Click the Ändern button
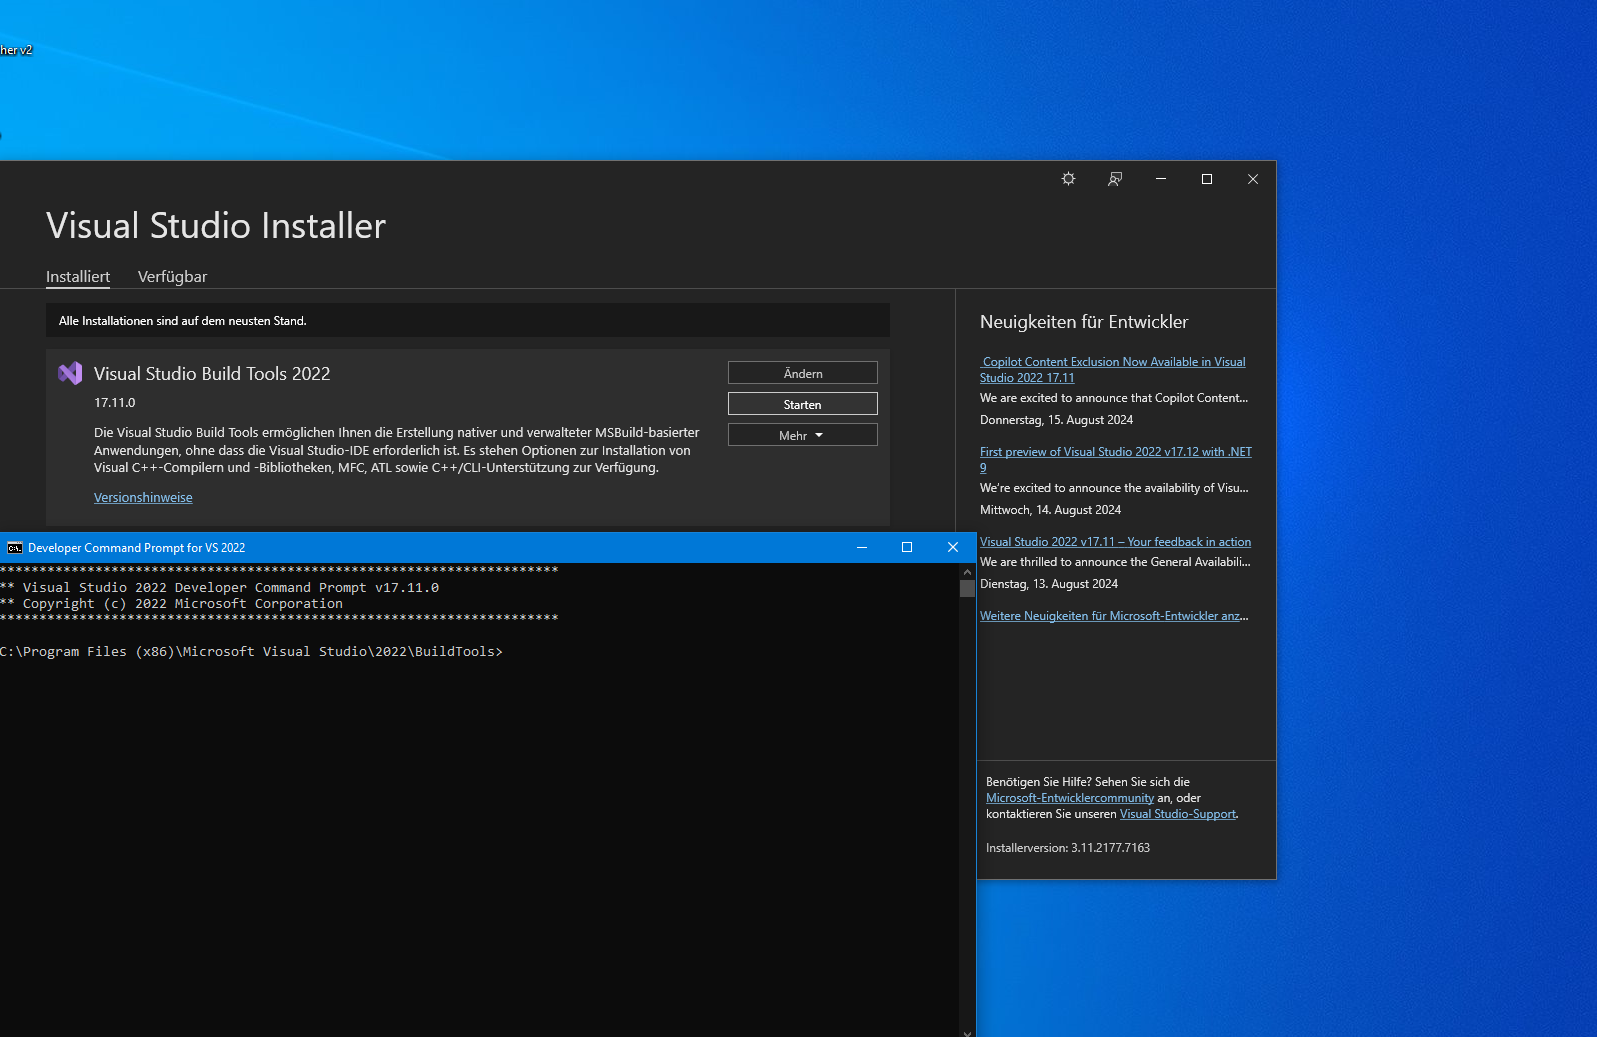The width and height of the screenshot is (1597, 1037). [x=803, y=373]
